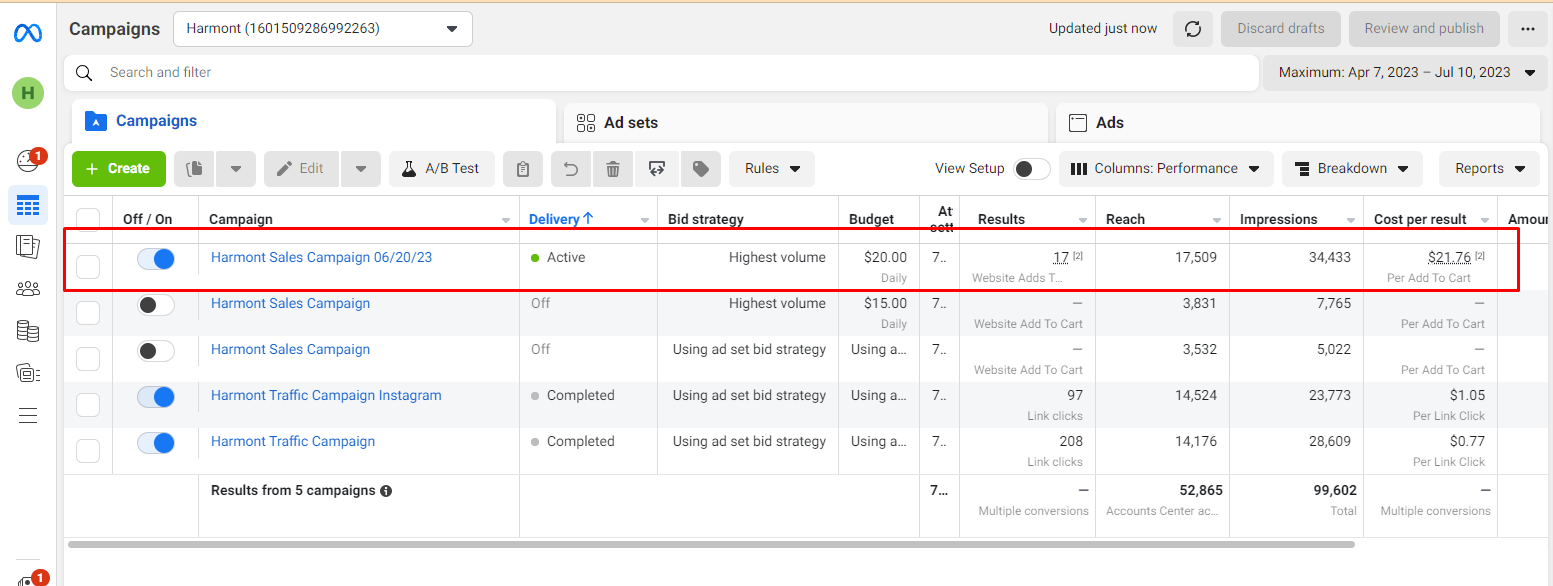The image size is (1553, 586).
Task: Open Billing coin stack icon in sidebar
Action: click(28, 331)
